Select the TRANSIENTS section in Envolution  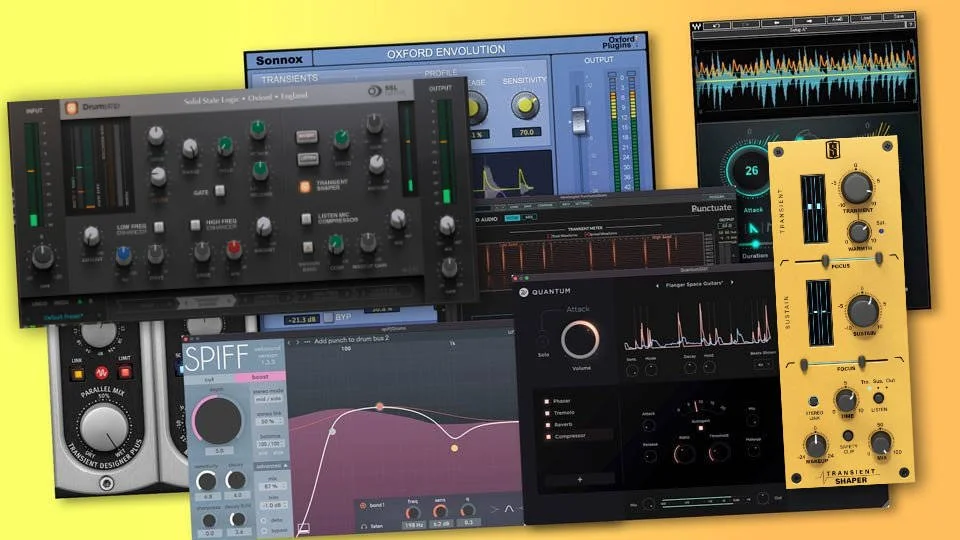290,78
